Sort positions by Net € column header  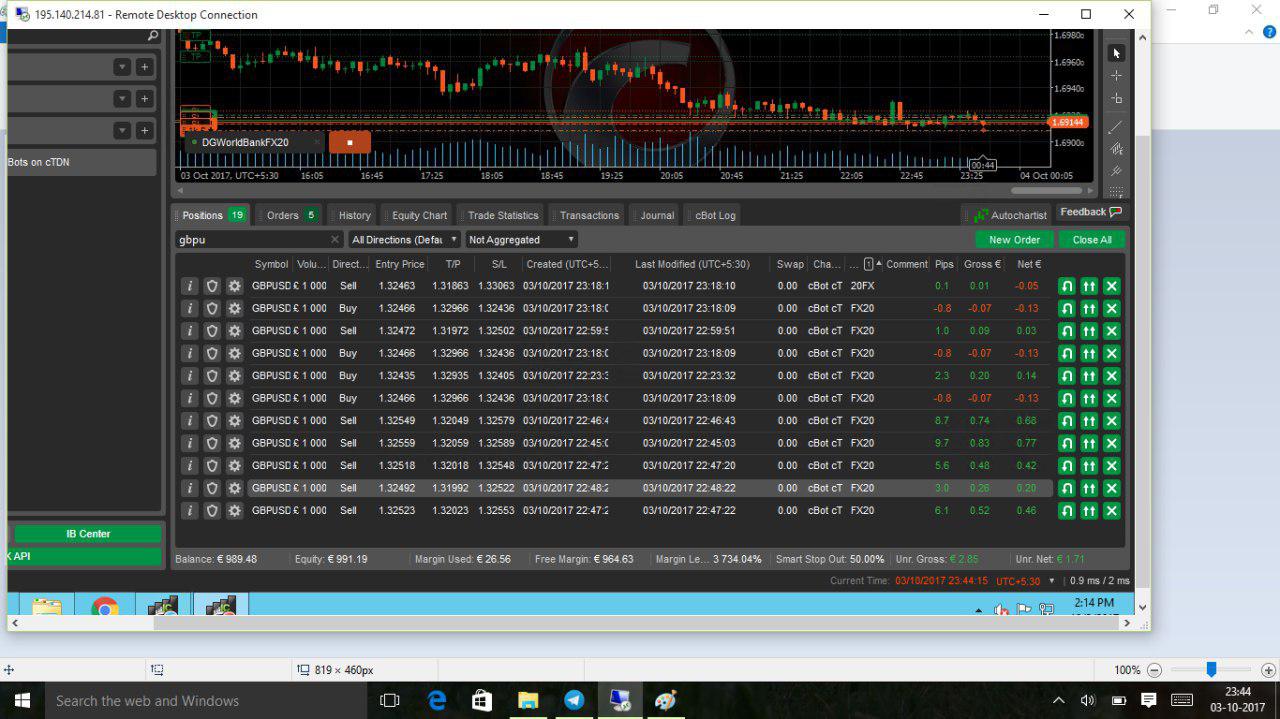(x=1029, y=264)
